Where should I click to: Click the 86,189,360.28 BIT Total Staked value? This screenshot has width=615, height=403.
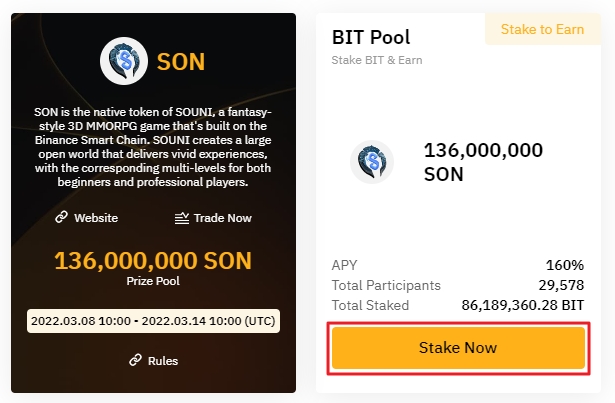tap(522, 305)
